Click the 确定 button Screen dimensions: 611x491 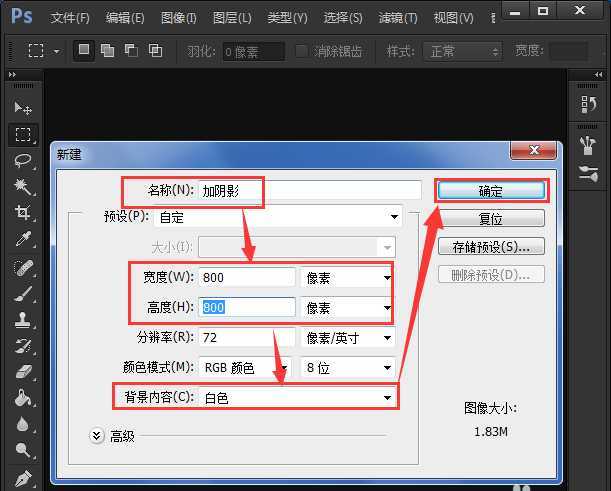click(490, 190)
